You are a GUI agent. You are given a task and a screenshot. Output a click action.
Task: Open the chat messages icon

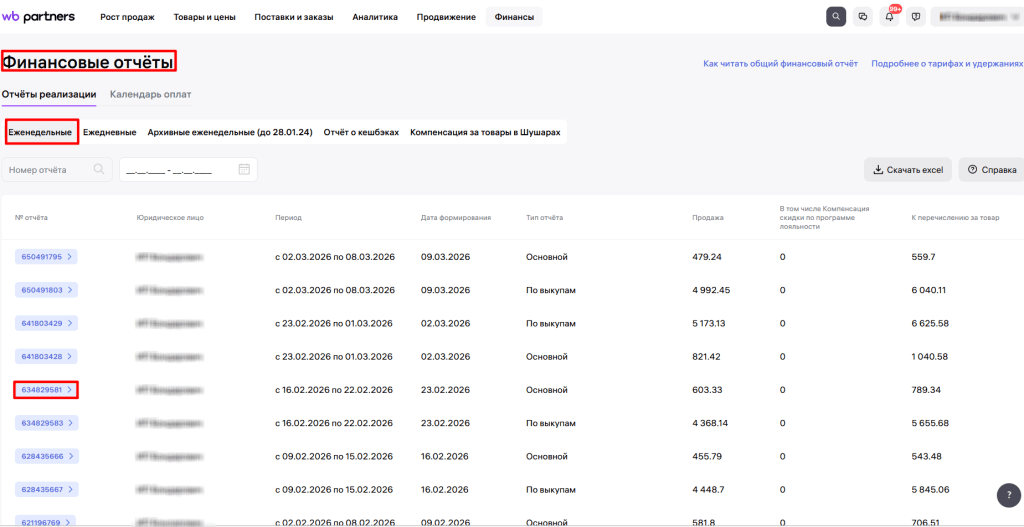point(863,17)
